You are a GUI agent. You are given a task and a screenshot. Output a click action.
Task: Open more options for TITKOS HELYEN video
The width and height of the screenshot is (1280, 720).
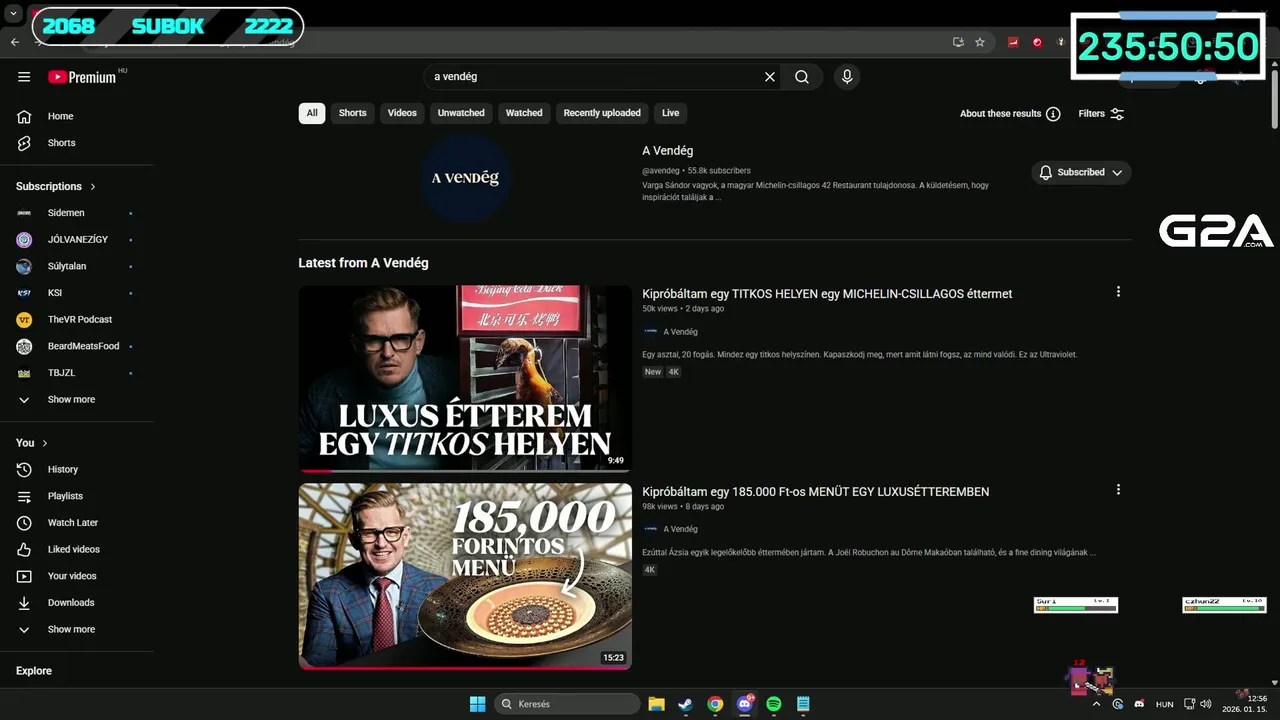coord(1118,292)
